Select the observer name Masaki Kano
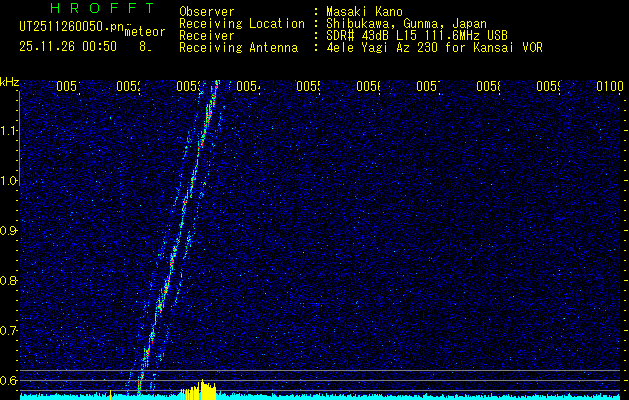The width and height of the screenshot is (629, 400). (x=364, y=12)
